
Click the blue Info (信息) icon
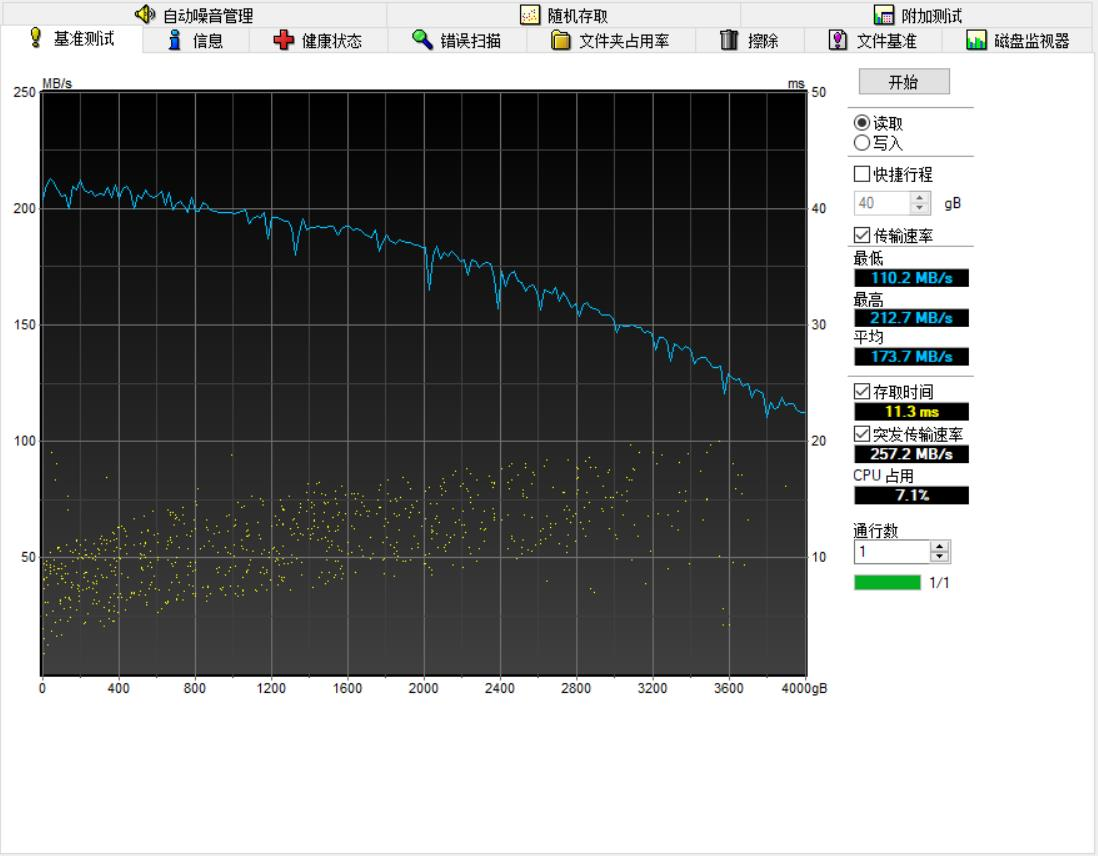pos(175,40)
